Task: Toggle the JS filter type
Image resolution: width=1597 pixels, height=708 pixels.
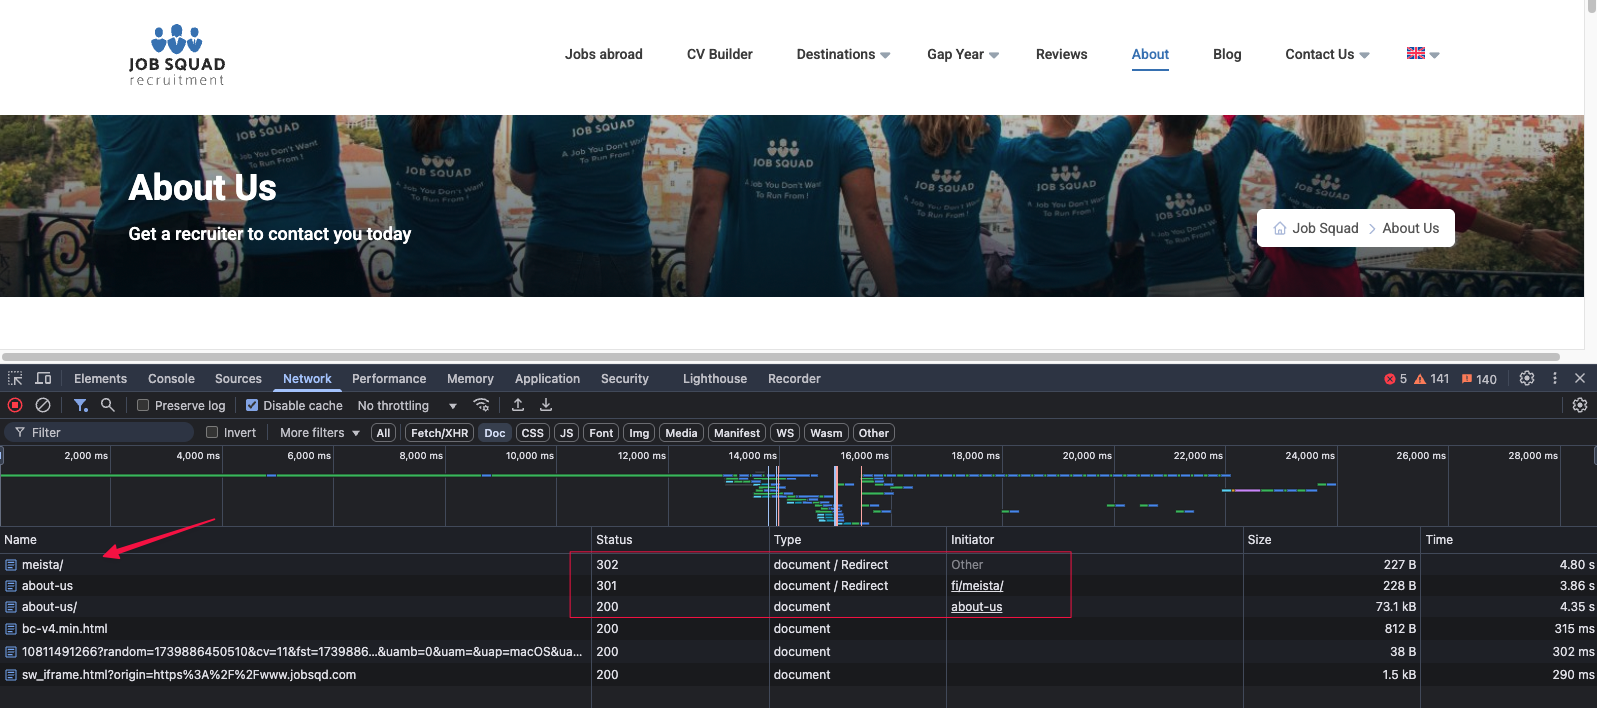Action: [567, 433]
